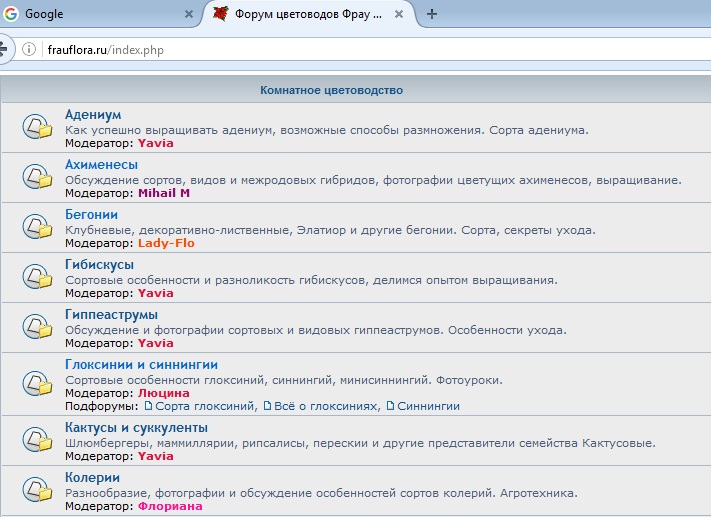Open the Синнингии subforum link
The image size is (711, 517).
[428, 406]
